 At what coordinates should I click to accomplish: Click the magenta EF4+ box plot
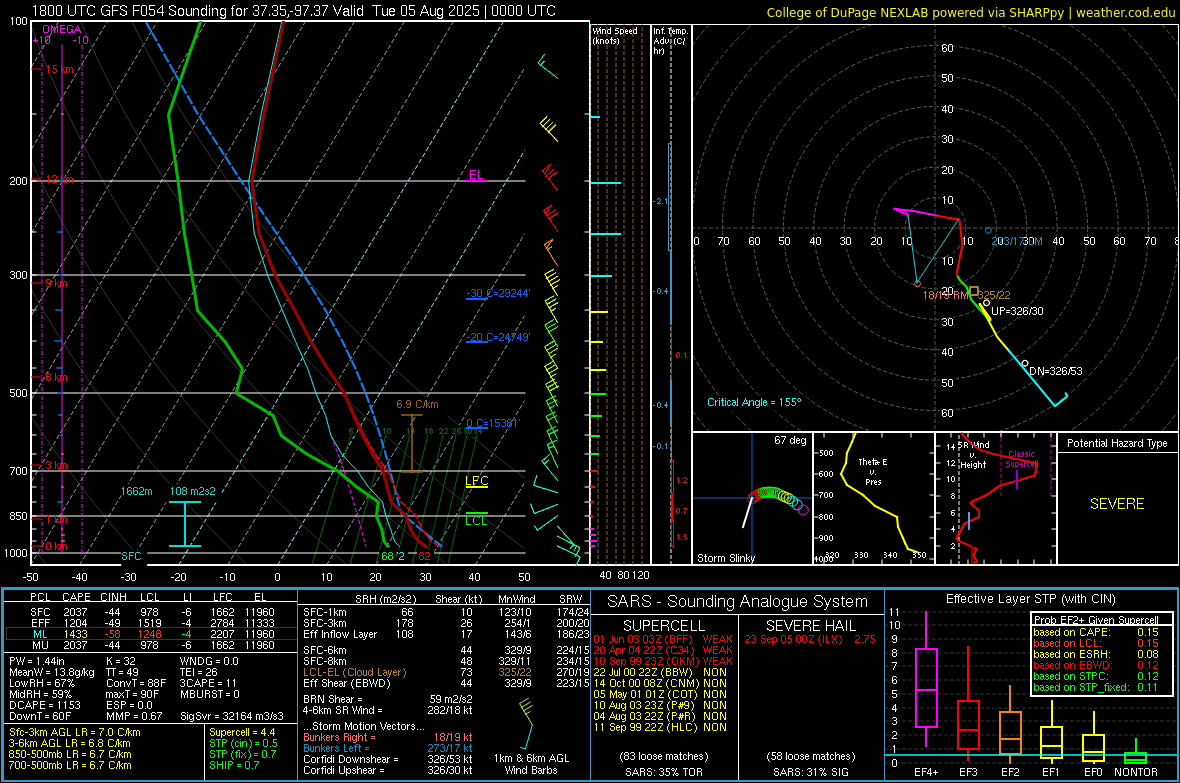point(926,680)
